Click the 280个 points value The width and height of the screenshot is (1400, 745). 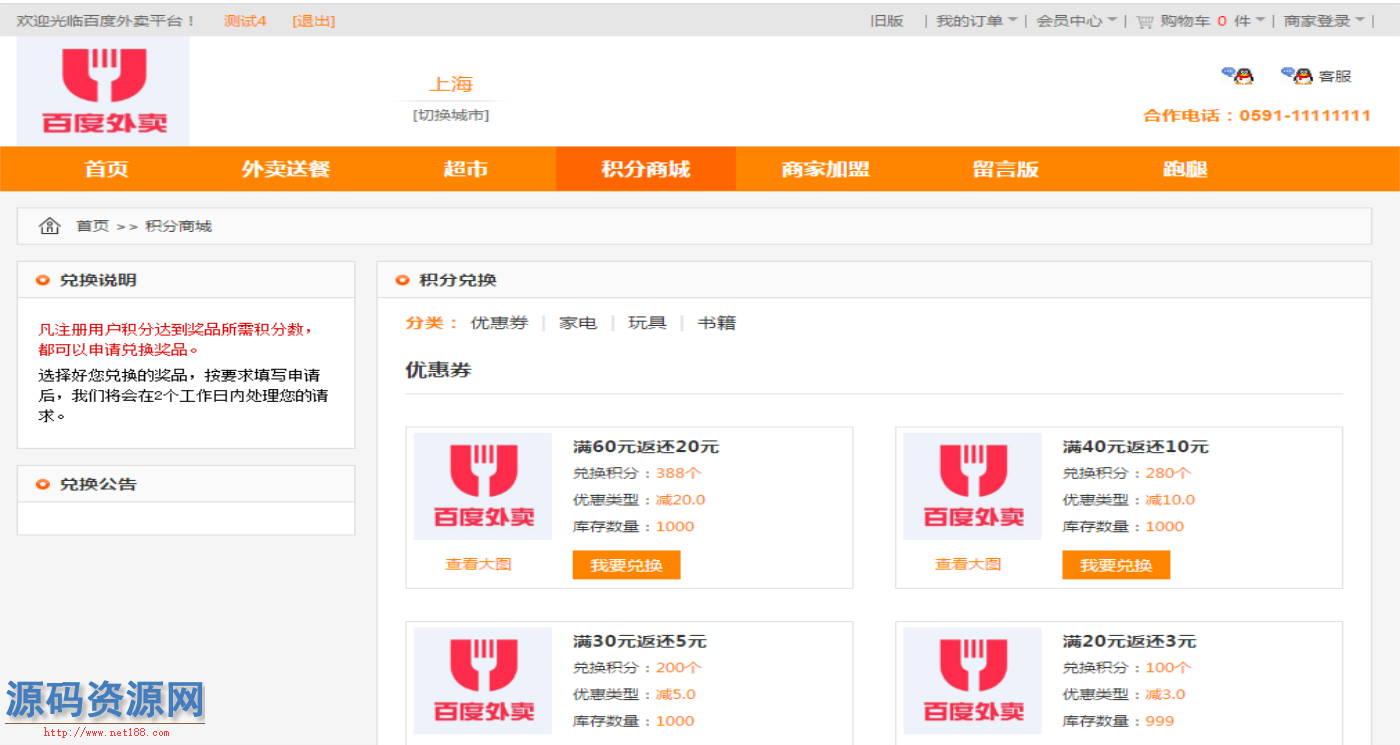[x=1168, y=473]
